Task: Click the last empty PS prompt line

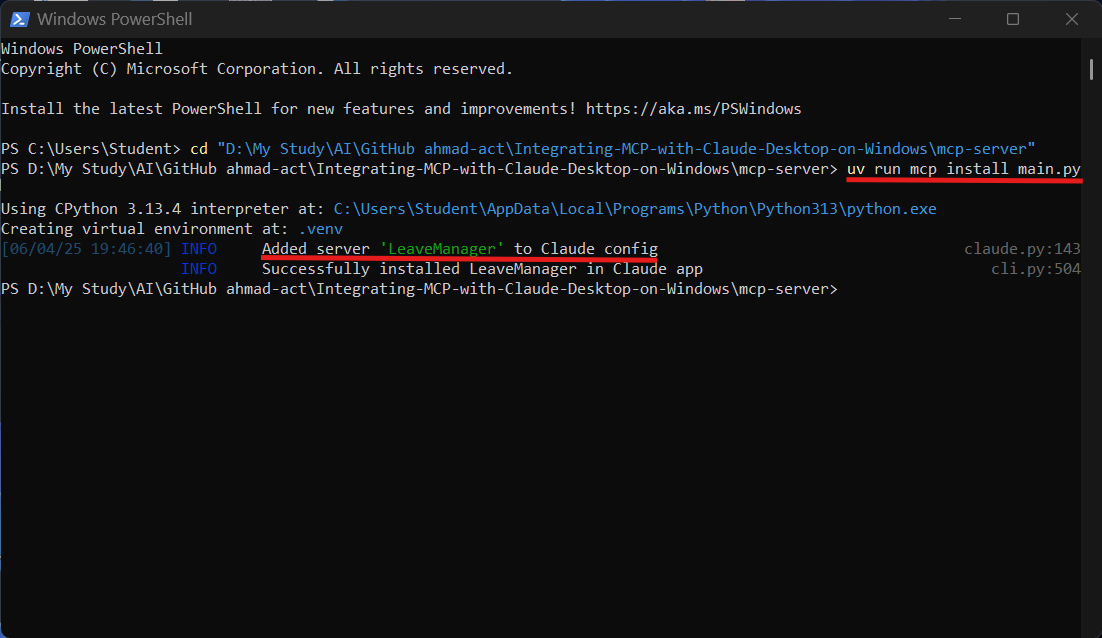Action: pos(419,289)
